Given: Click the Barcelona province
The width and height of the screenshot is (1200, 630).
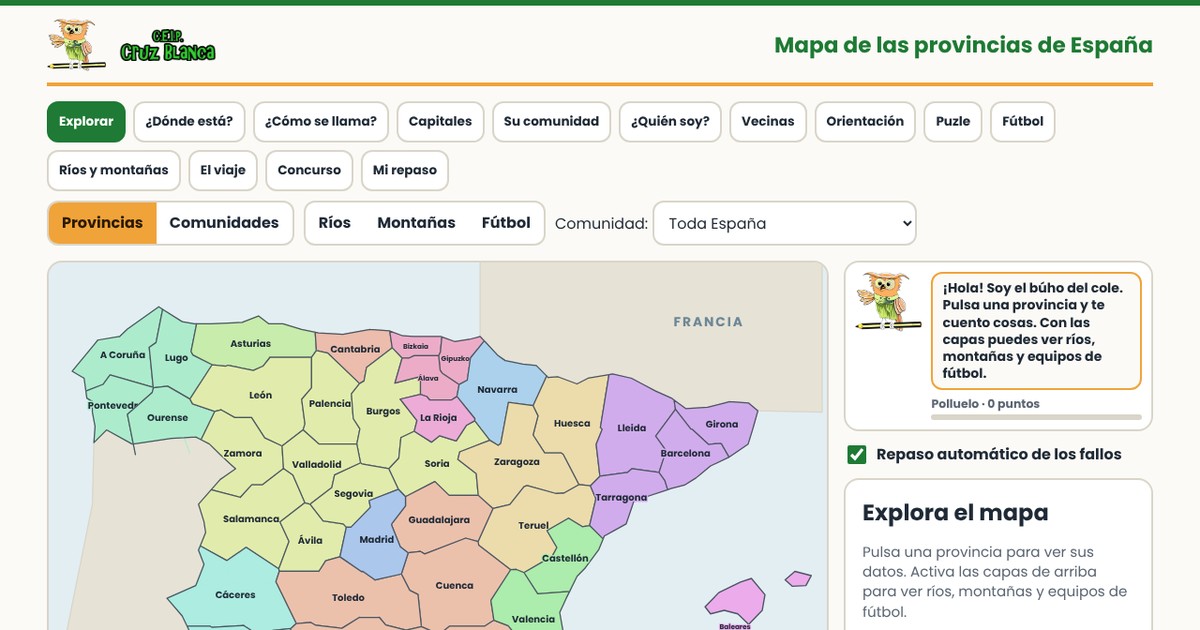Looking at the screenshot, I should (x=685, y=454).
